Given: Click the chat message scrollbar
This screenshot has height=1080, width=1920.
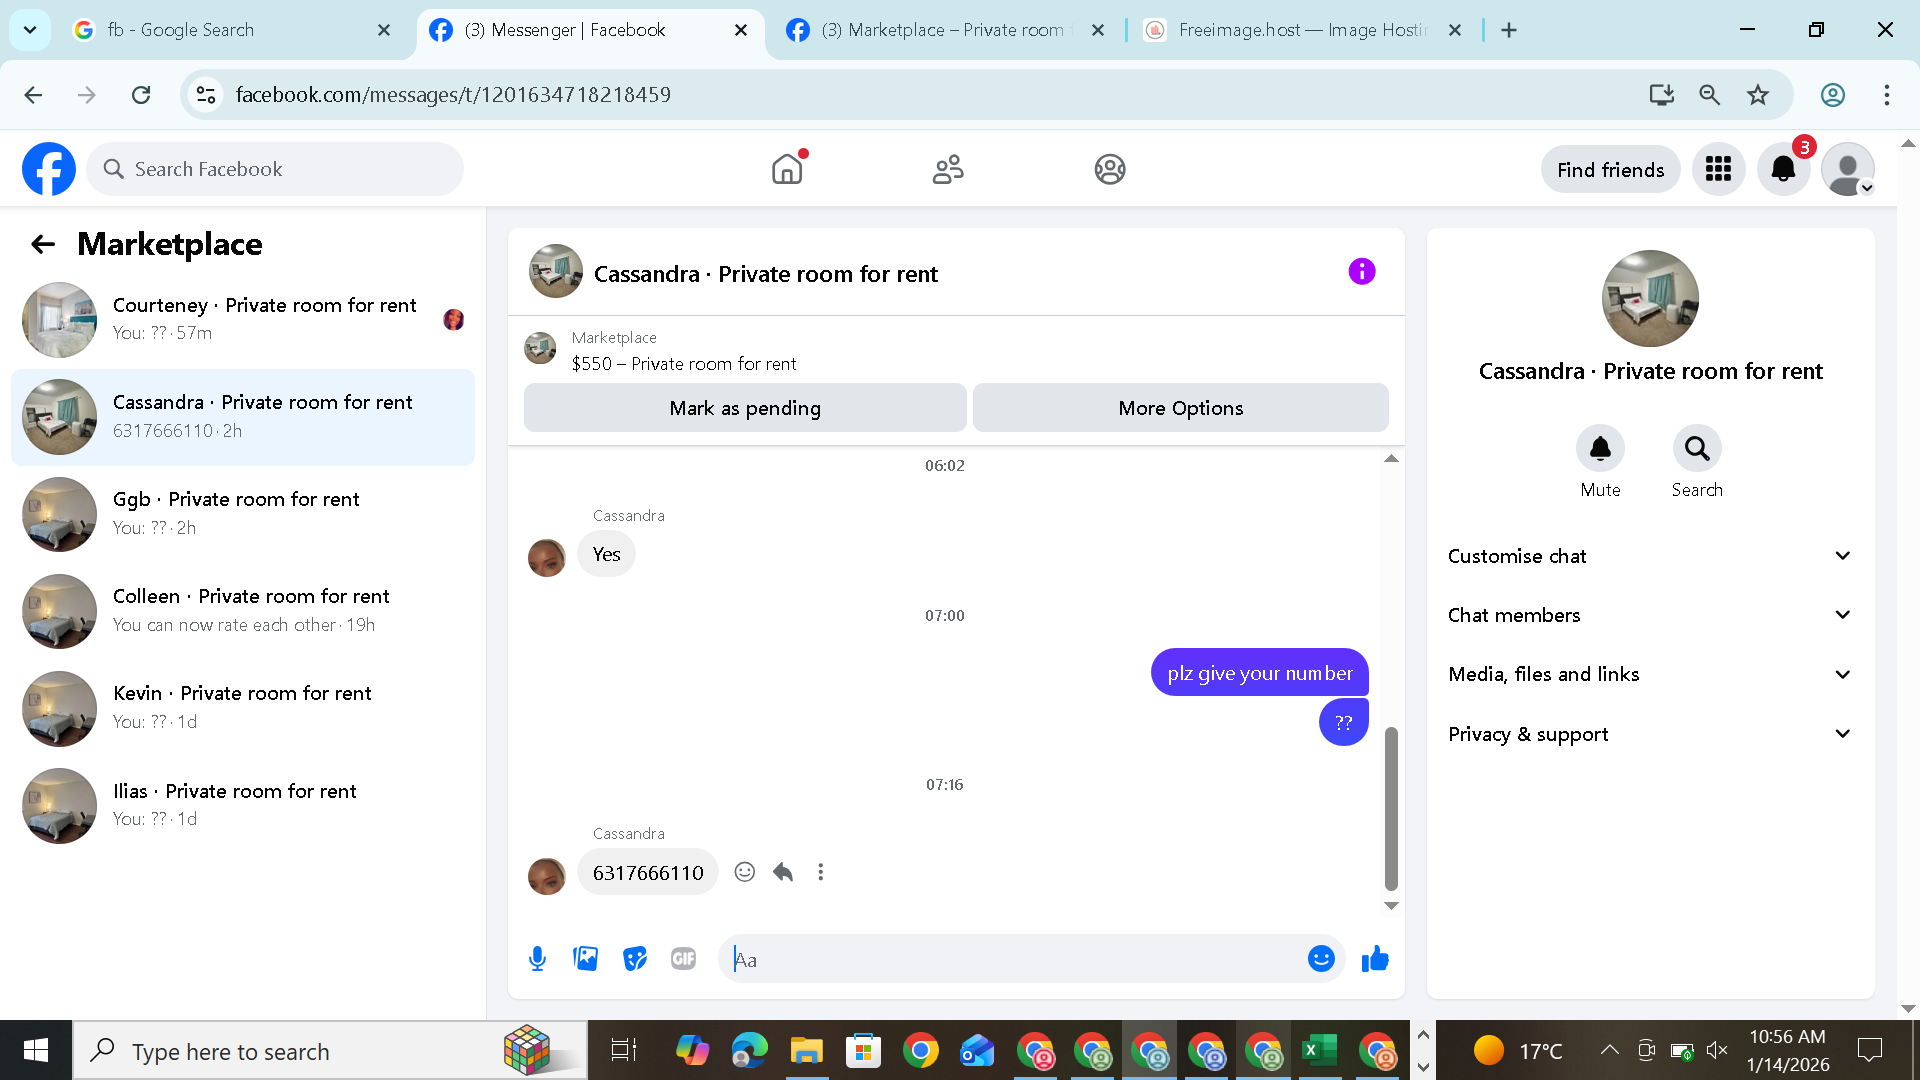Looking at the screenshot, I should coord(1391,808).
